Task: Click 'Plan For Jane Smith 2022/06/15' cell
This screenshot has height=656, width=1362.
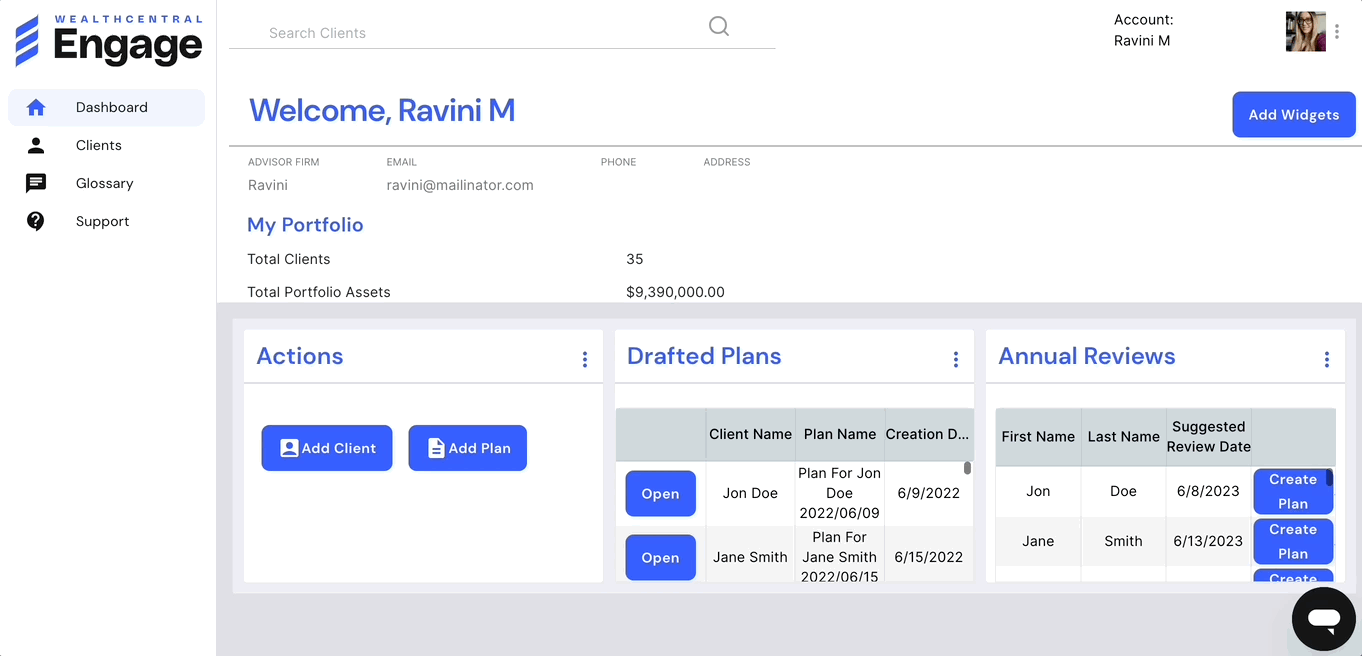Action: tap(840, 557)
